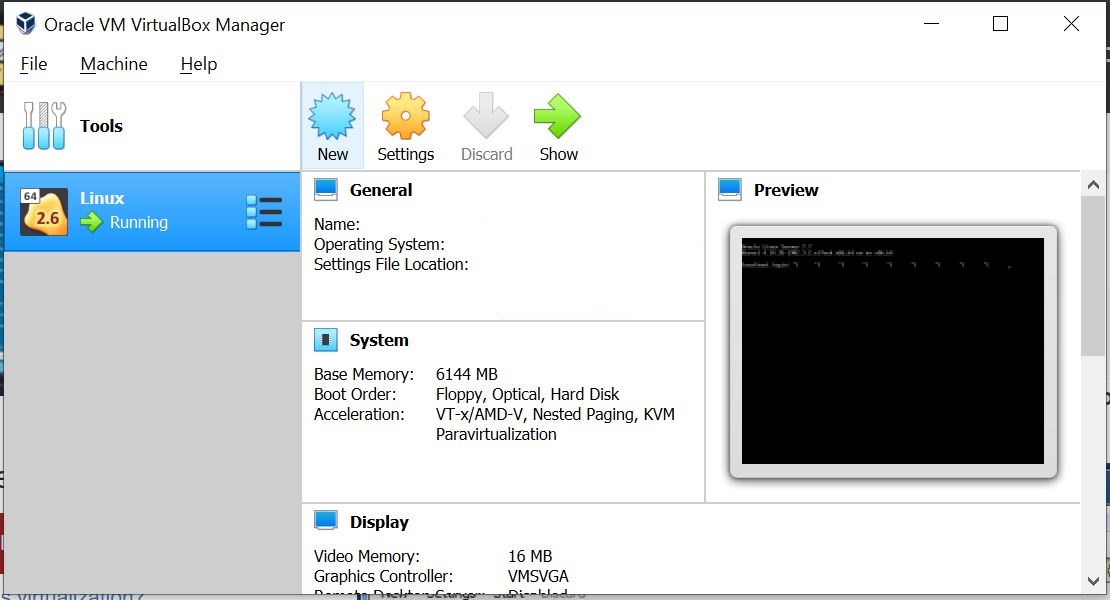Click the Linux VM 64-bit badge icon
Screen dimensions: 1110x600
[x=29, y=196]
